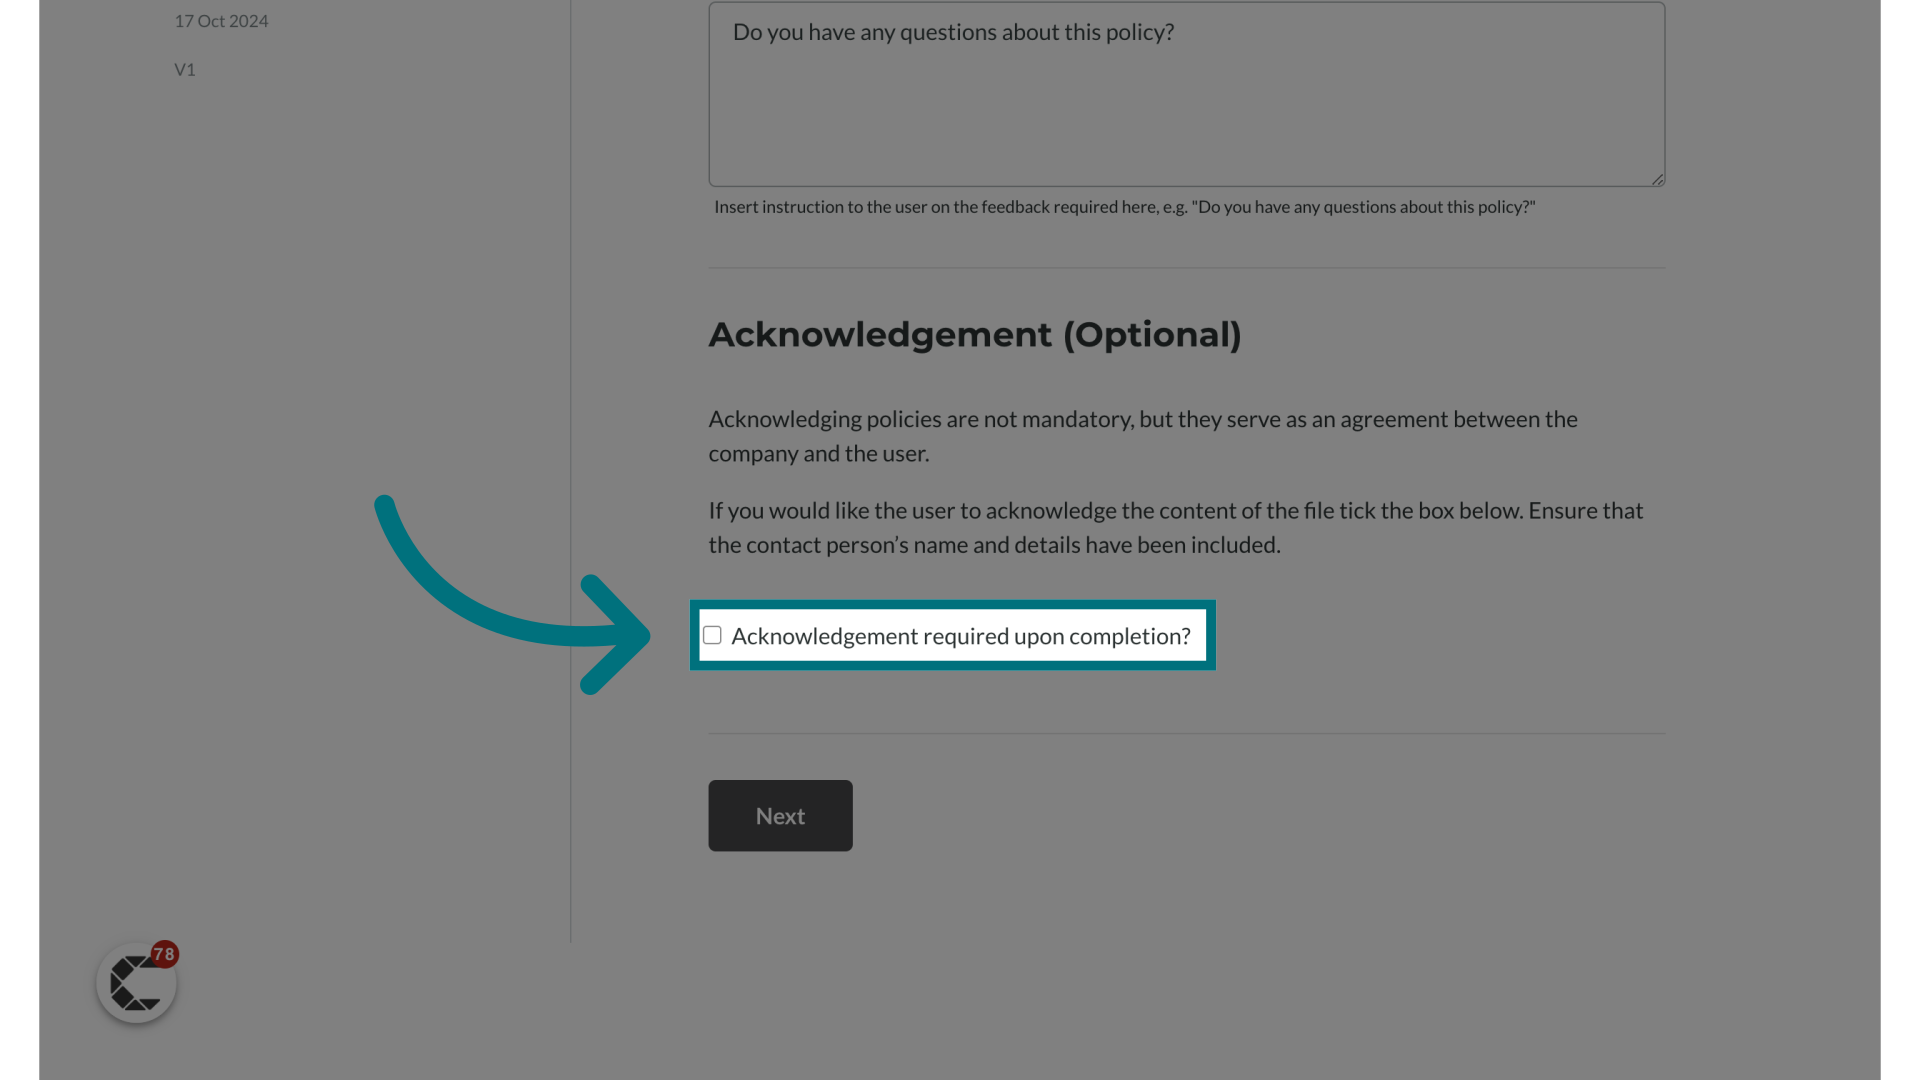
Task: Enable acknowledgement required upon completion
Action: 712,634
